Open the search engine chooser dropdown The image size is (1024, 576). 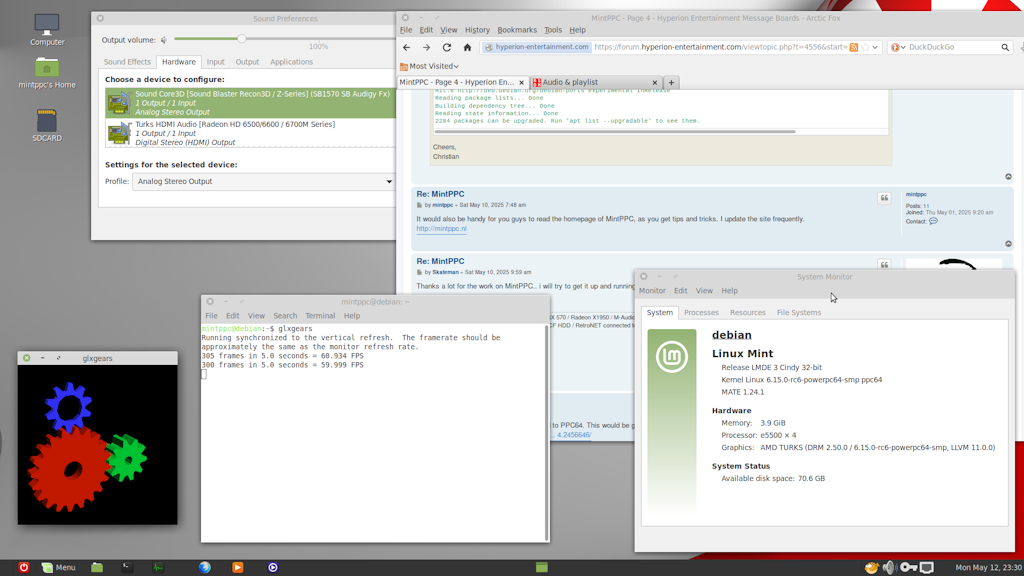898,47
